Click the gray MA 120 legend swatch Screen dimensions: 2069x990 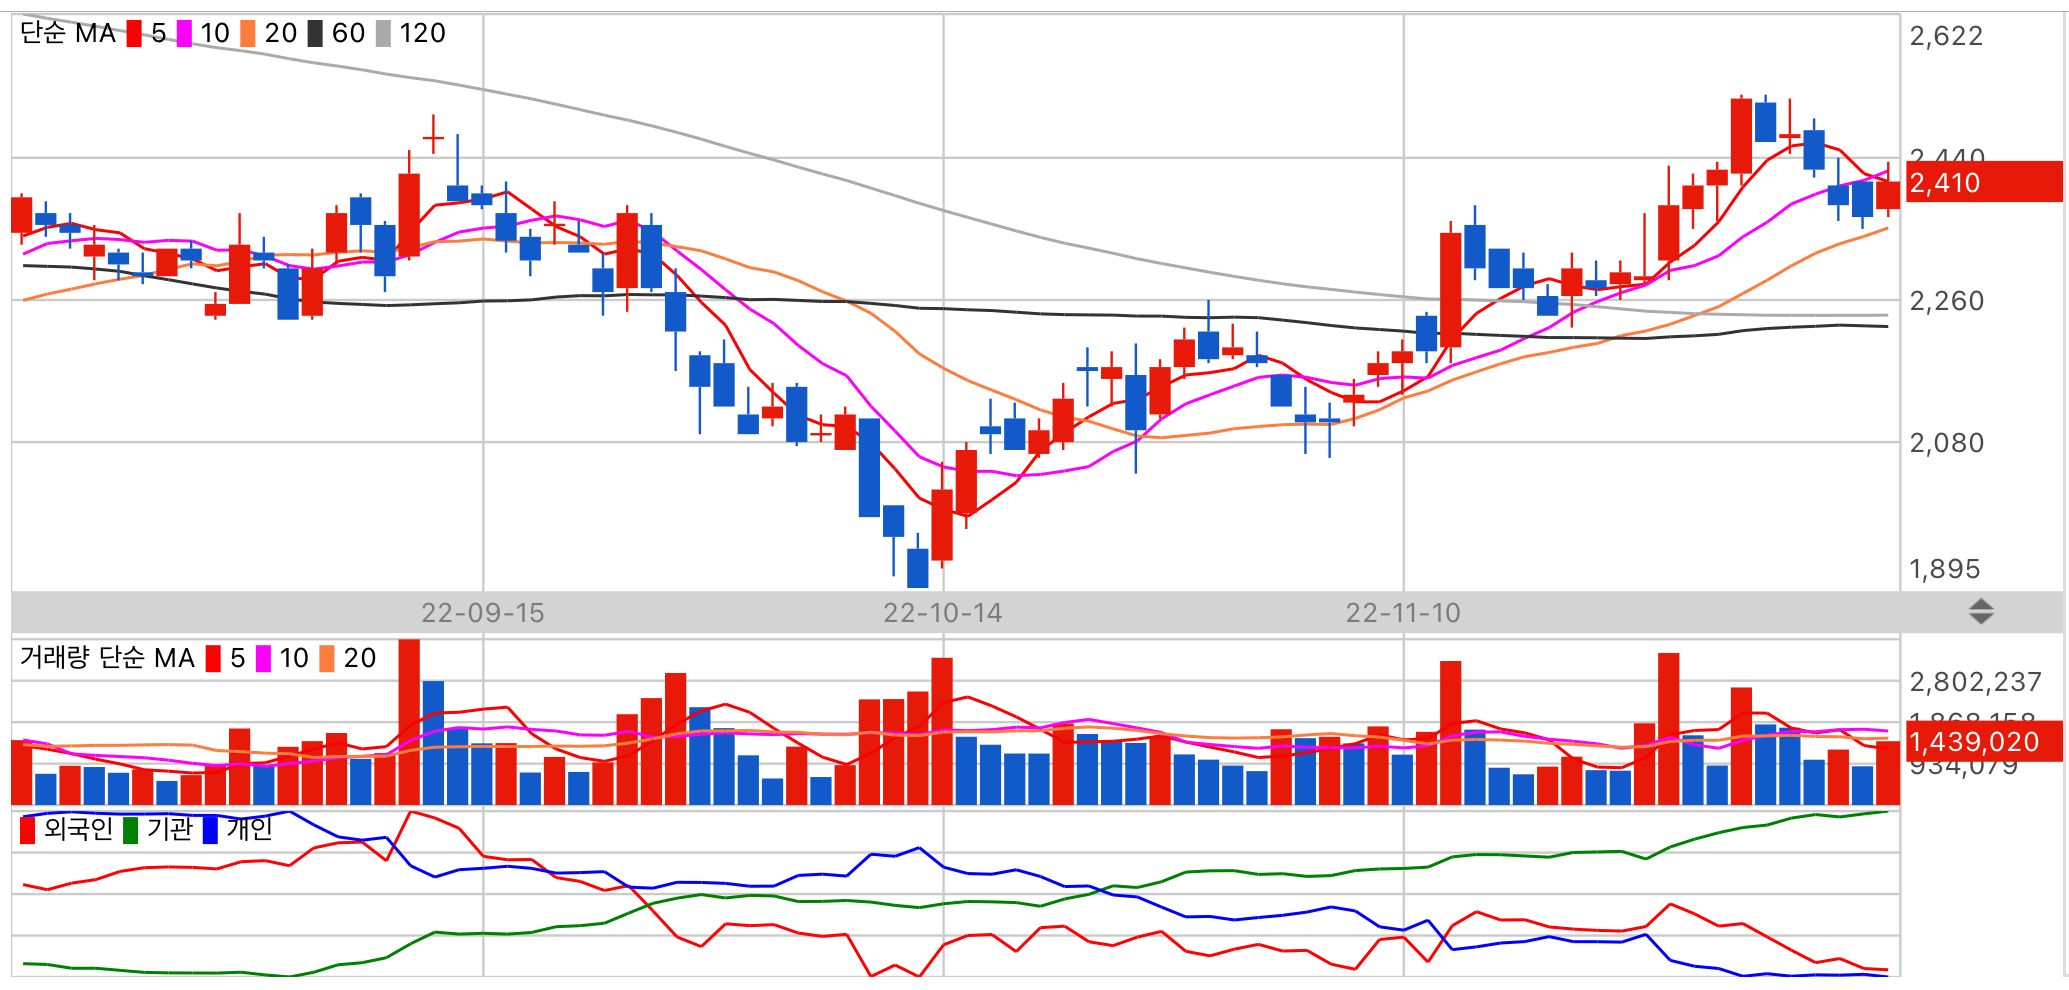coord(383,34)
